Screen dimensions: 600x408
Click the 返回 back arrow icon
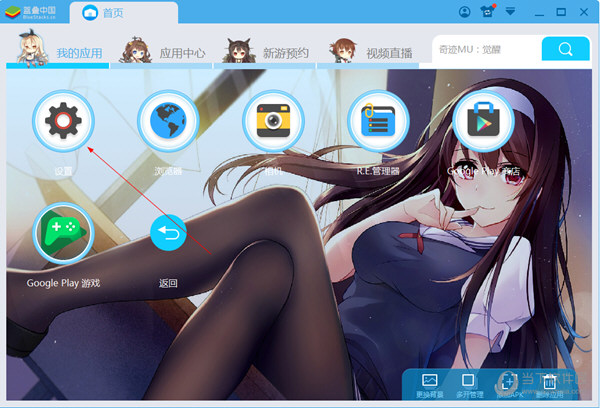click(x=168, y=235)
